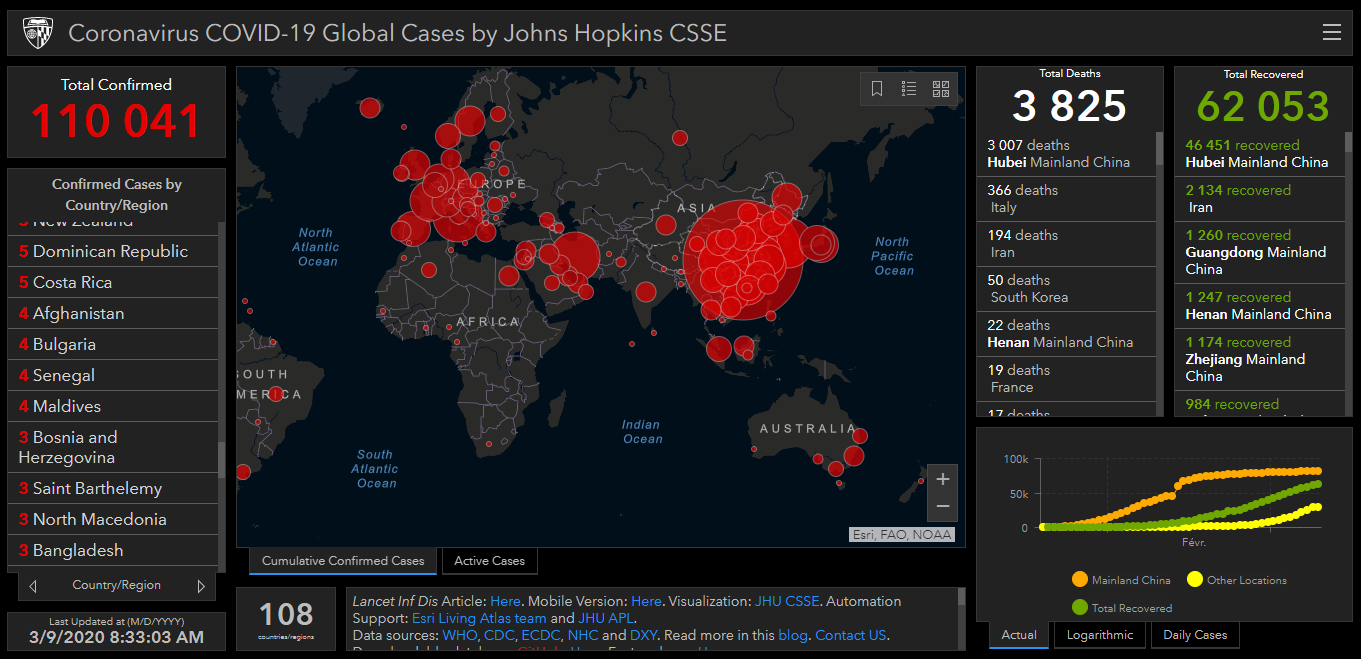Click 1 174 recovered Zhejiang entry

[x=1260, y=360]
